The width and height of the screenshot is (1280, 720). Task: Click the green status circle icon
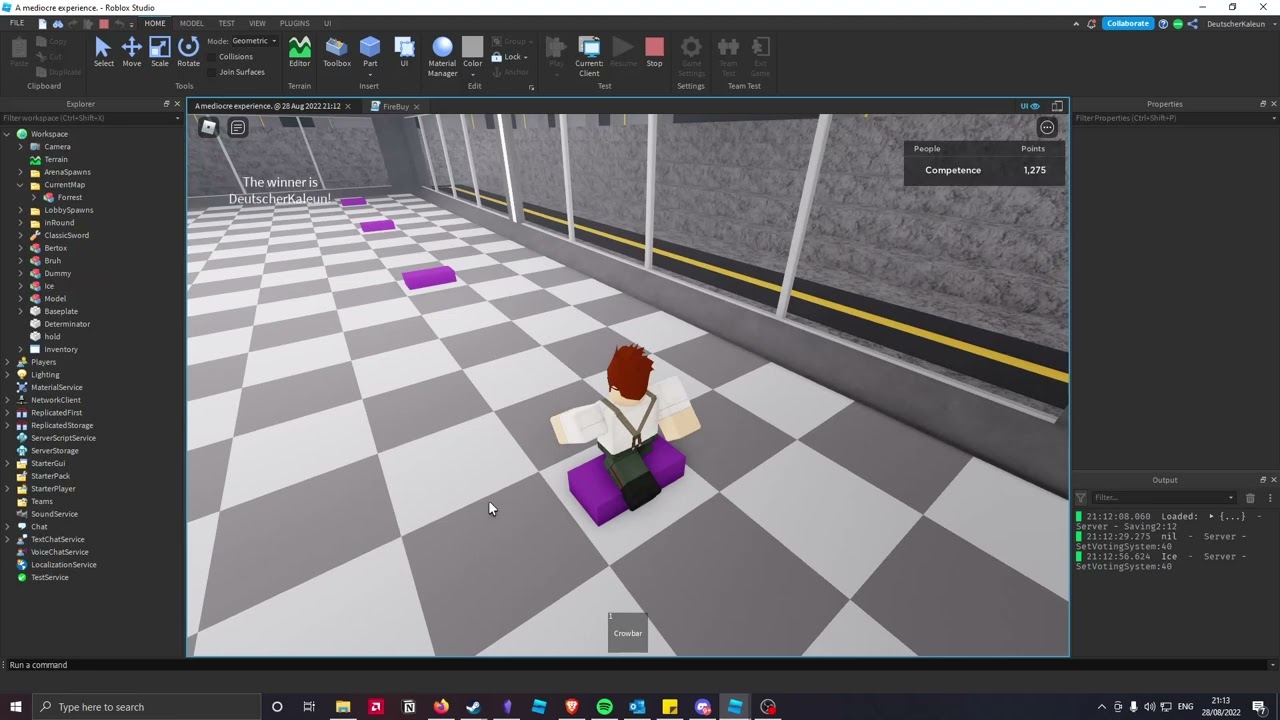tap(1178, 23)
